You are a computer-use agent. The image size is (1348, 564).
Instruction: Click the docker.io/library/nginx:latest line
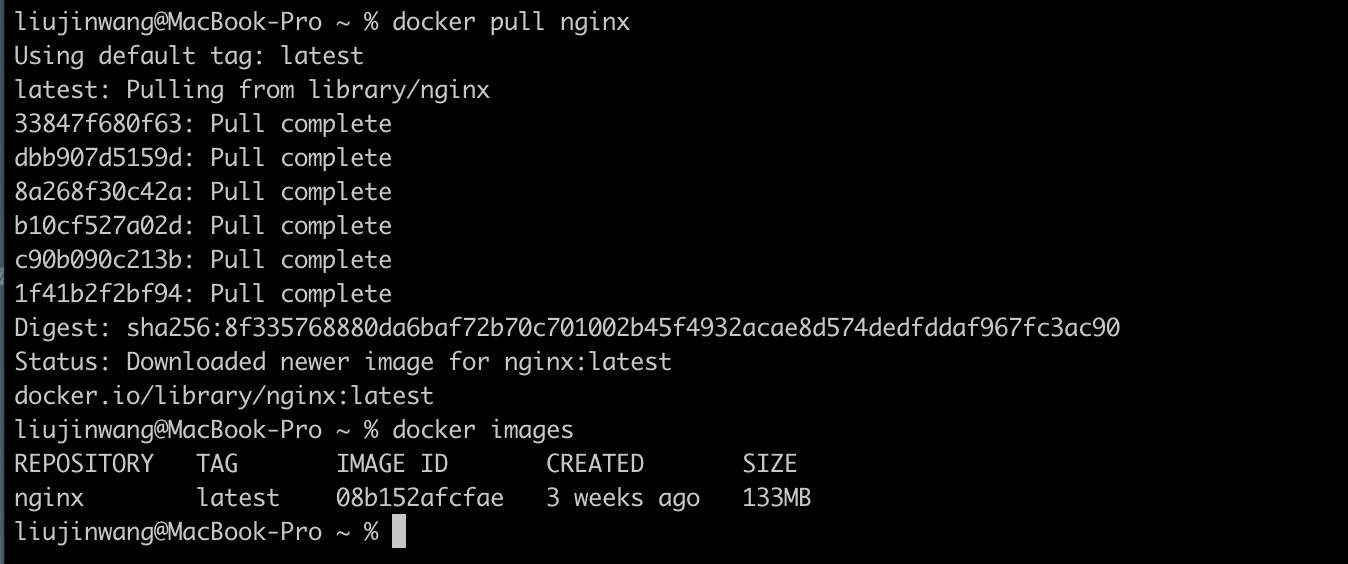[224, 395]
